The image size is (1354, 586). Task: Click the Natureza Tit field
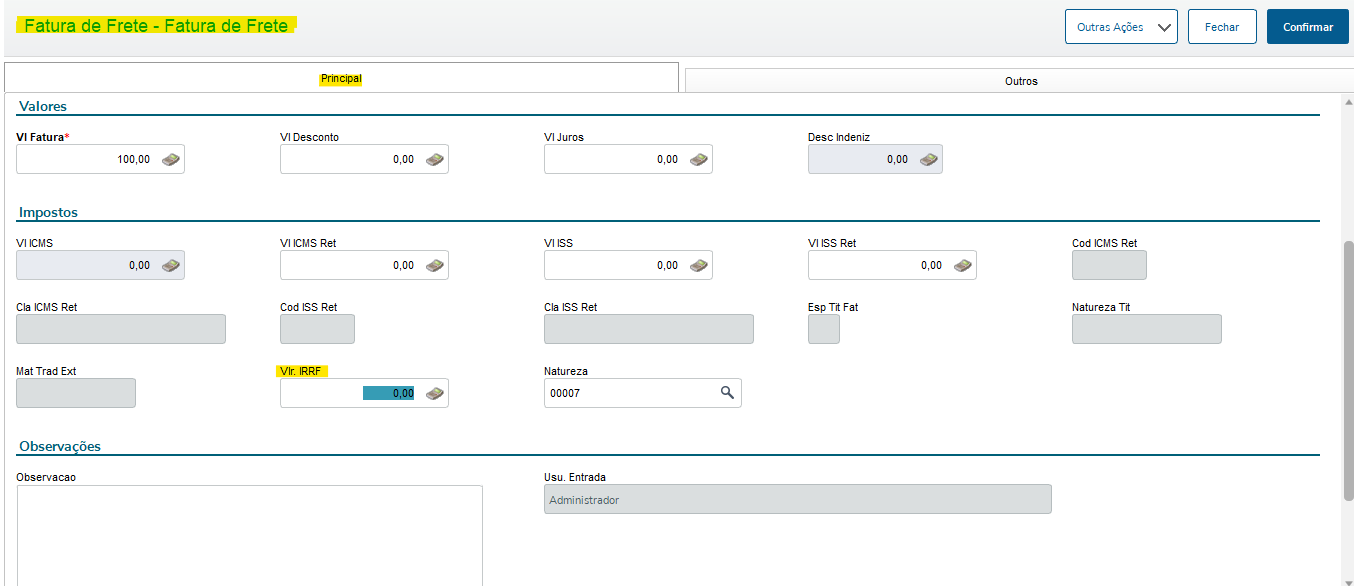[x=1147, y=329]
